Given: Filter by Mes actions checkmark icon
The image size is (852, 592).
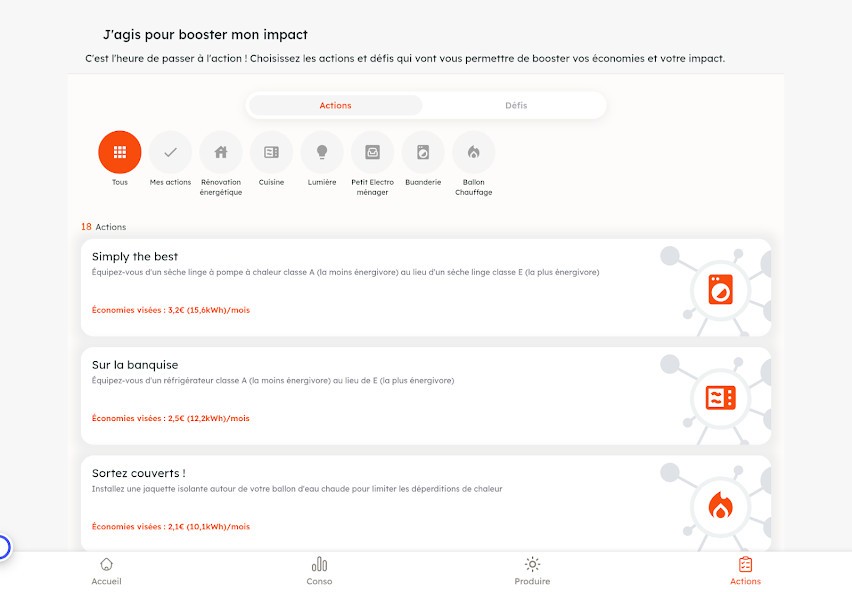Looking at the screenshot, I should pos(170,152).
